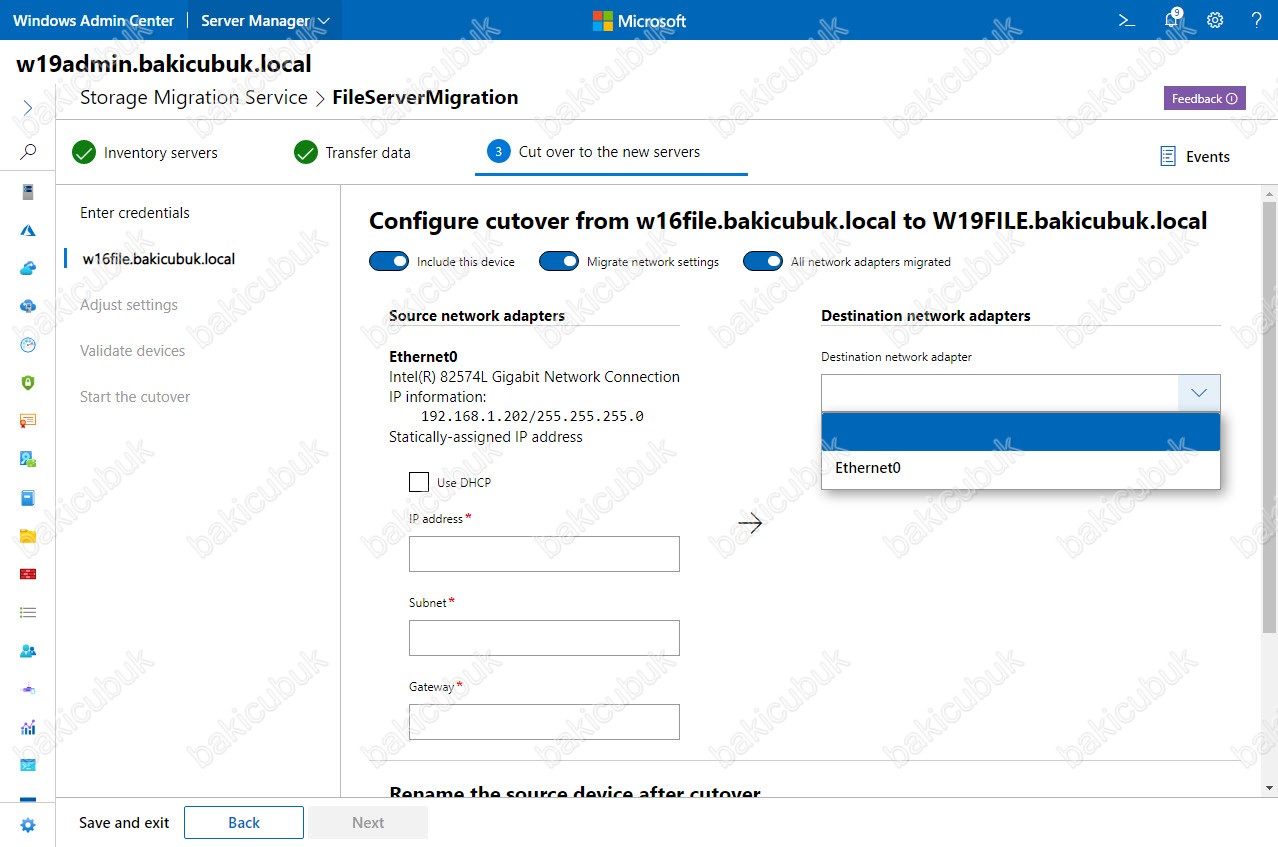Open the Firewall red brick icon
The width and height of the screenshot is (1278, 847).
pos(28,574)
